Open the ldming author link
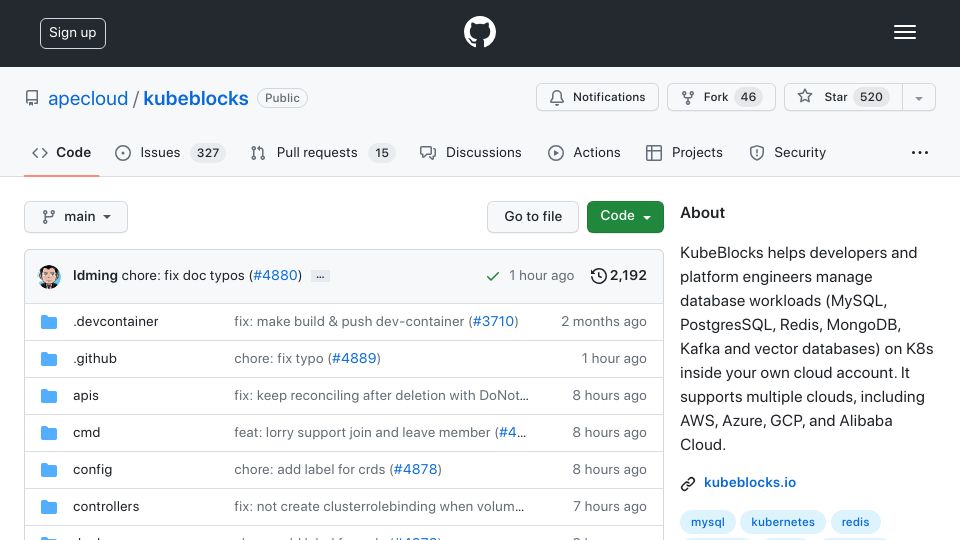The width and height of the screenshot is (960, 540). (x=95, y=276)
